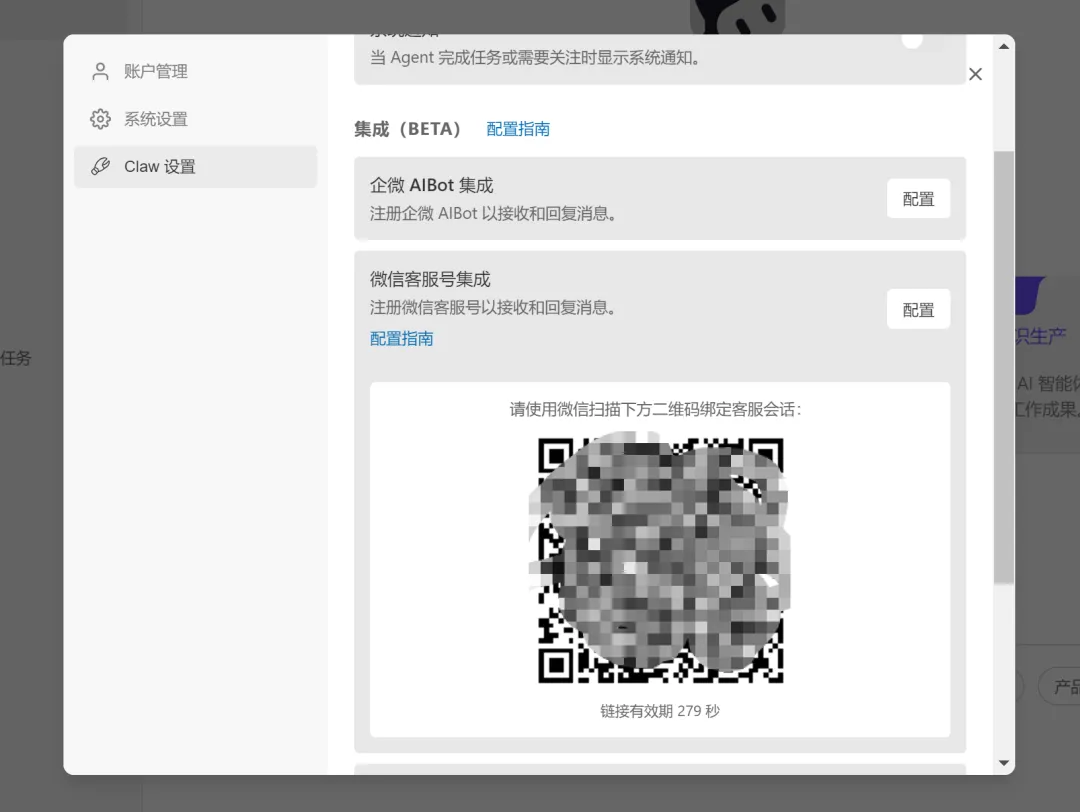The image size is (1080, 812).
Task: Click the claw icon beside Claw 设置
Action: coord(101,167)
